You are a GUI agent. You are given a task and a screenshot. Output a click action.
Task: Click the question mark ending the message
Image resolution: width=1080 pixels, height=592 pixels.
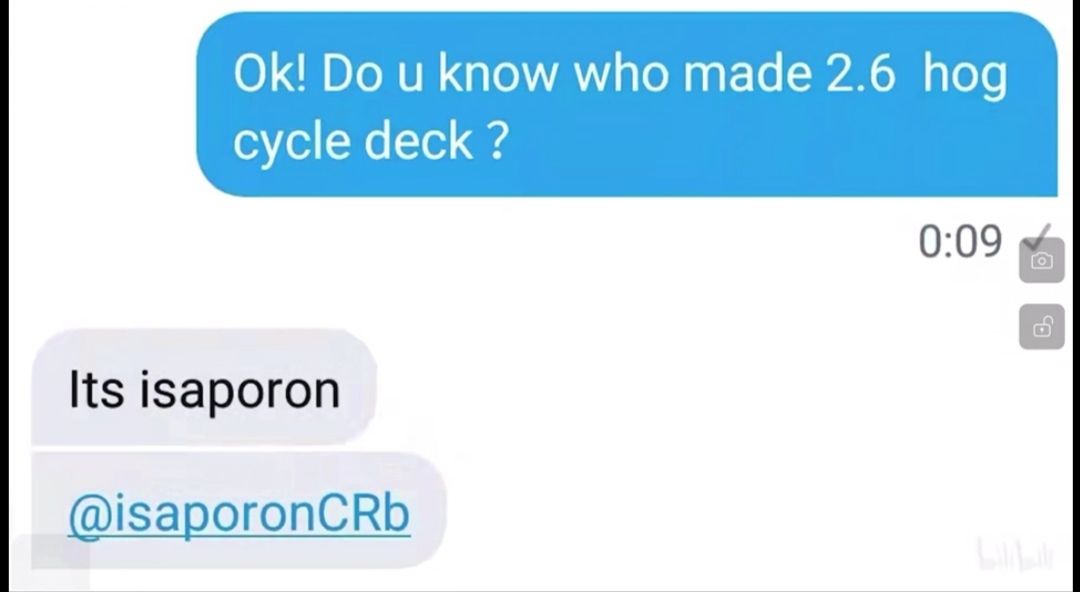point(497,141)
